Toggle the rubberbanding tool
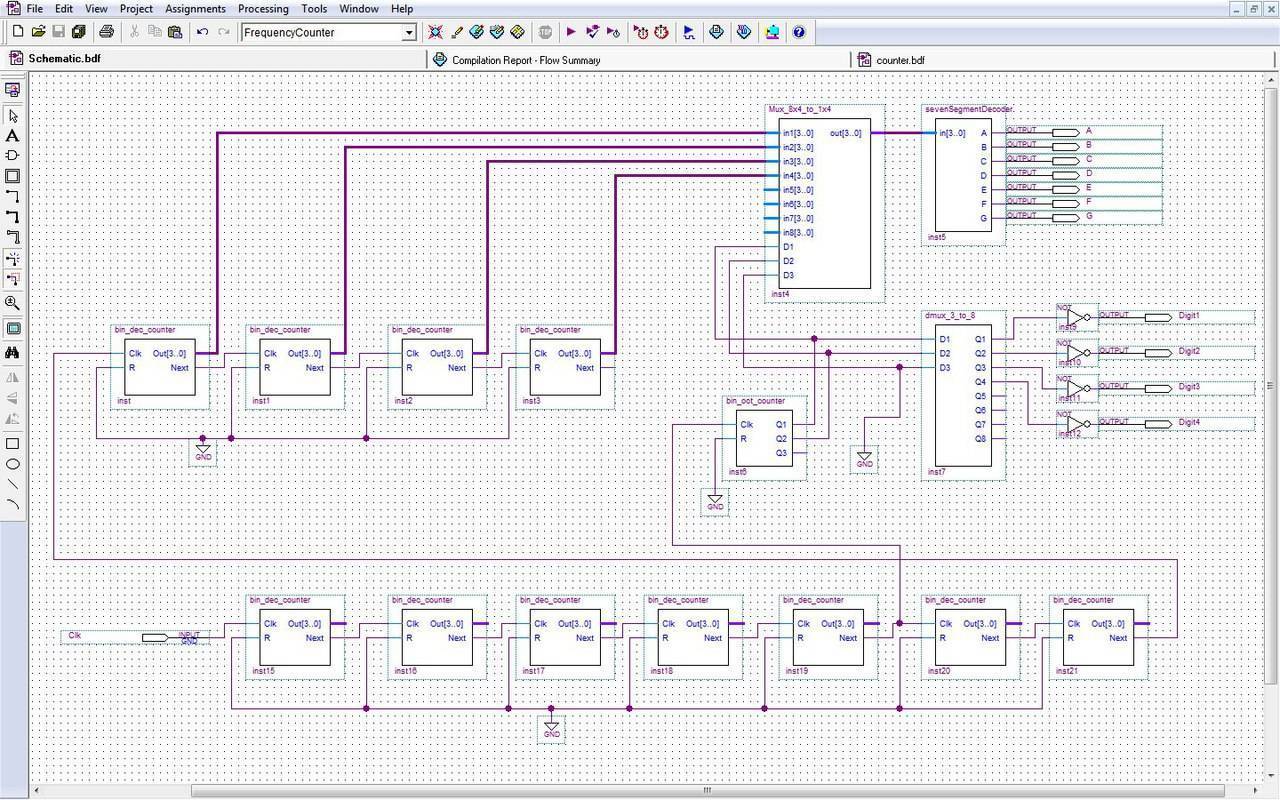This screenshot has height=800, width=1280. (x=13, y=259)
